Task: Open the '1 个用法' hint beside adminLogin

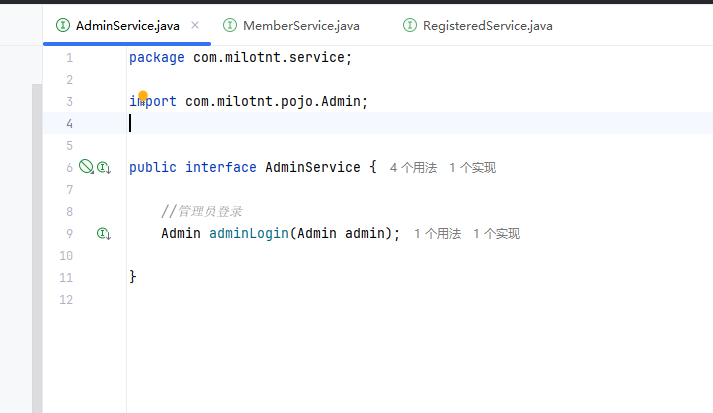Action: coord(437,234)
